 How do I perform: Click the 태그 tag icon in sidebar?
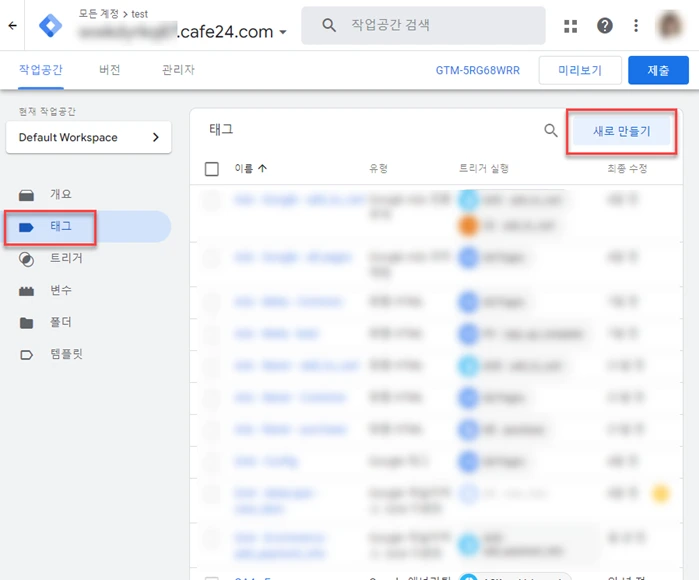(x=26, y=227)
